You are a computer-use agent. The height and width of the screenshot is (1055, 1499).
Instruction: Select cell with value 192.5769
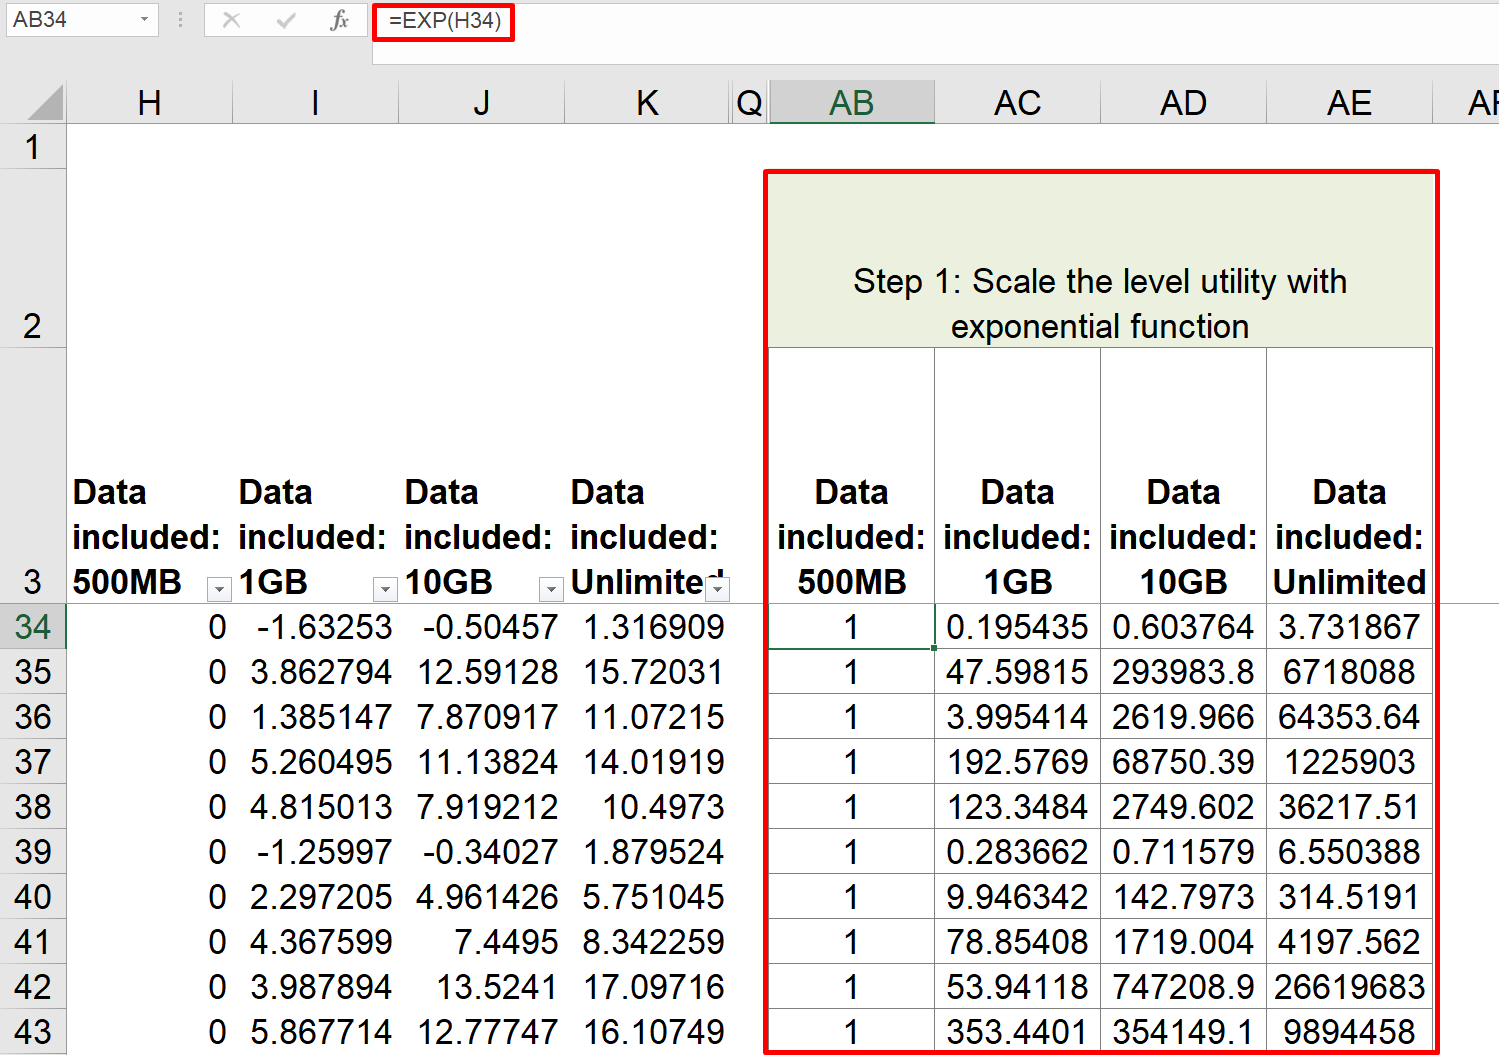pos(1018,762)
